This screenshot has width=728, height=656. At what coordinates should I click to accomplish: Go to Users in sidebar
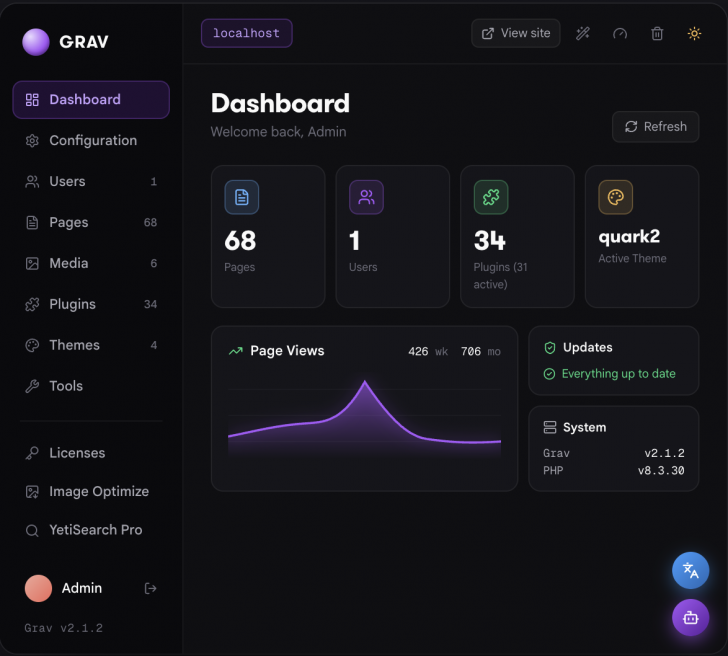91,181
